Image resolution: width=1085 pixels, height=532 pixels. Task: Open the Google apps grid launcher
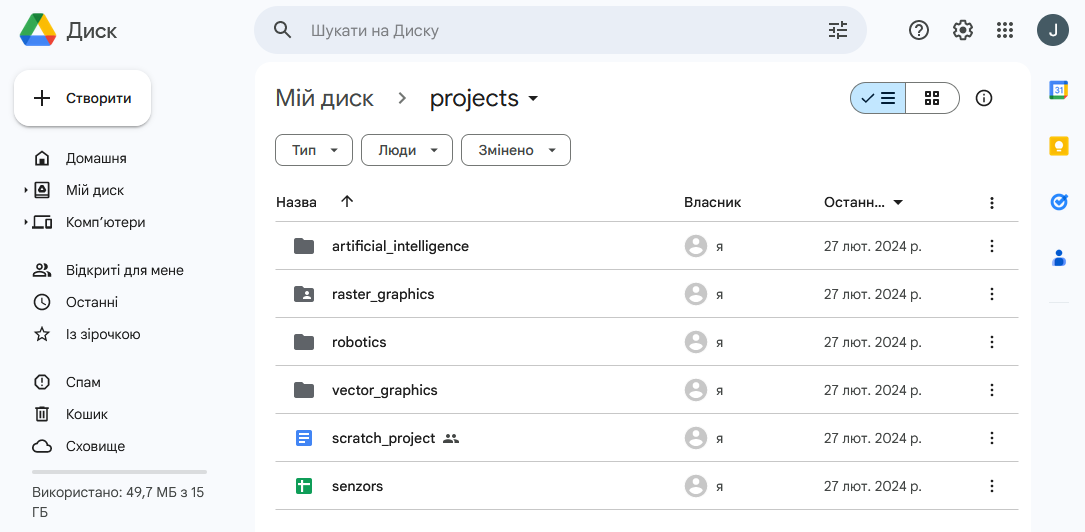[1005, 30]
